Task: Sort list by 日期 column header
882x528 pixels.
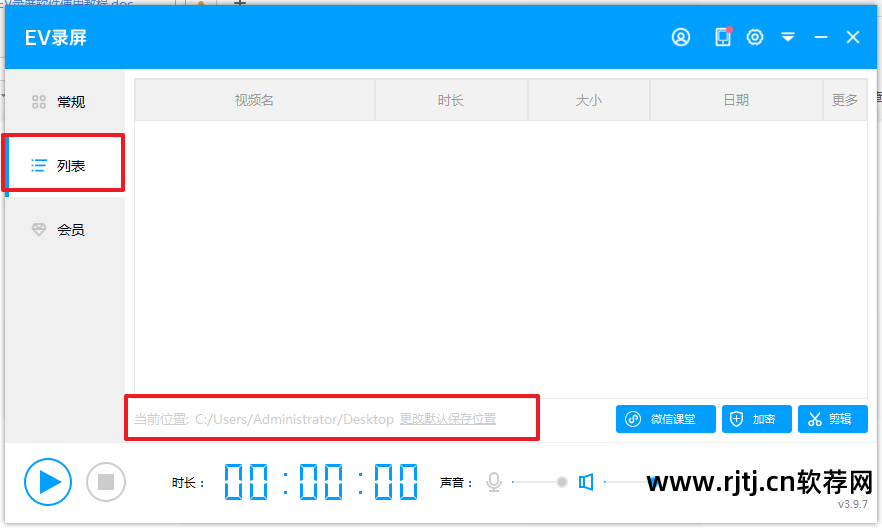Action: point(736,100)
